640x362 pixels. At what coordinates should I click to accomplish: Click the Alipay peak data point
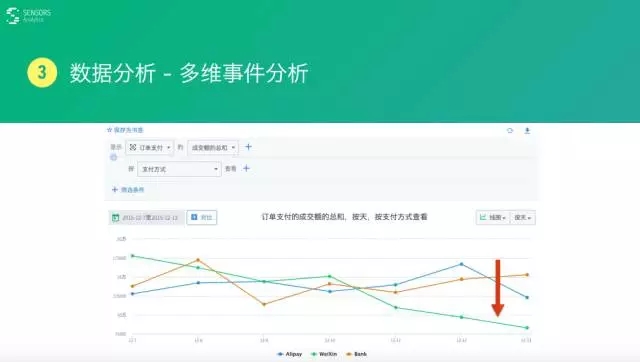click(462, 264)
